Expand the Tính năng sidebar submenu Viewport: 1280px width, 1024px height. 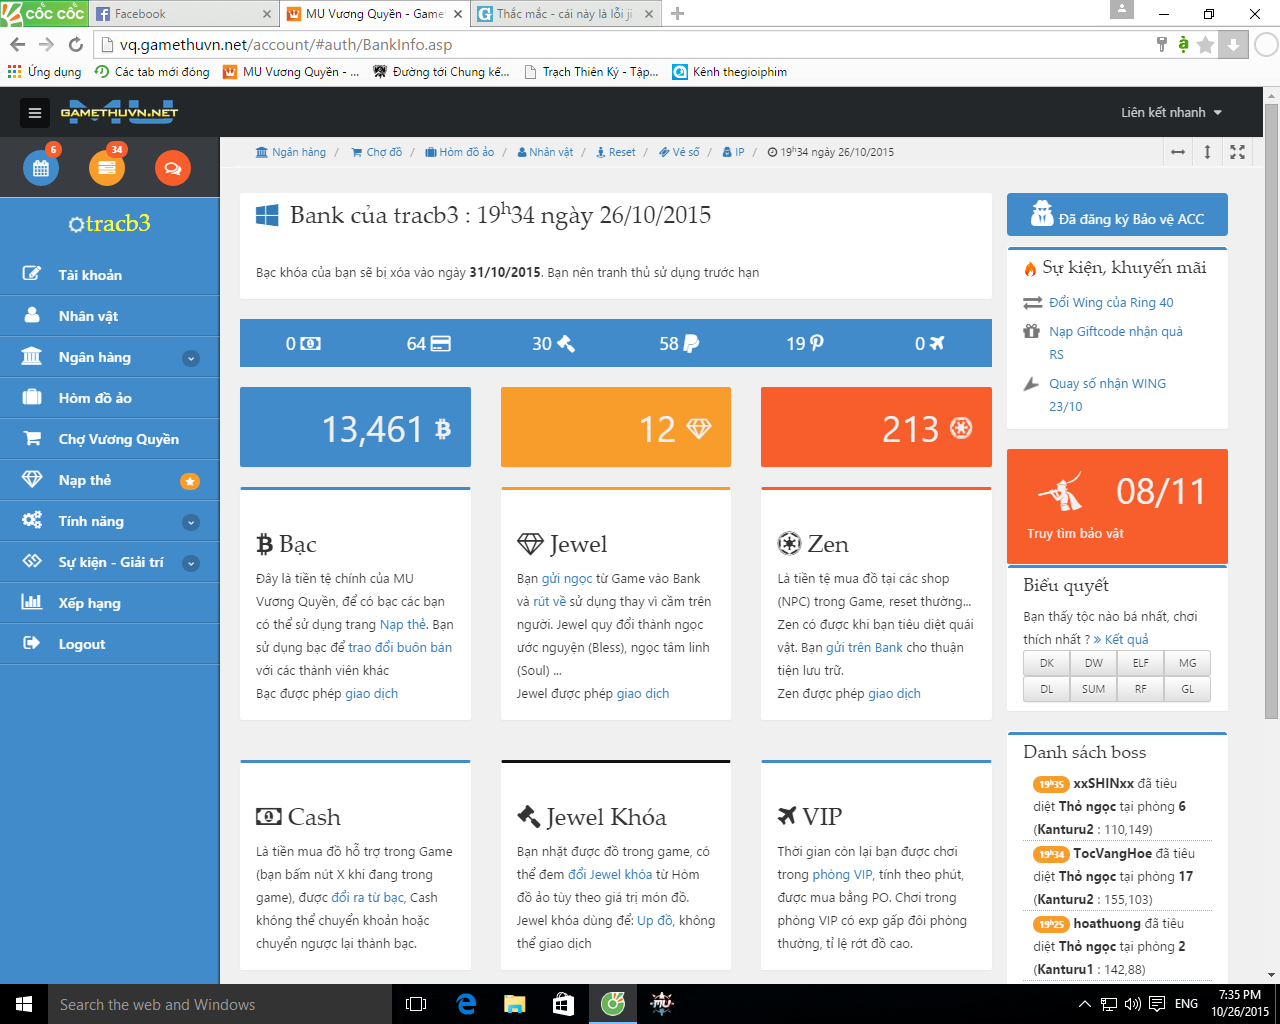tap(191, 522)
